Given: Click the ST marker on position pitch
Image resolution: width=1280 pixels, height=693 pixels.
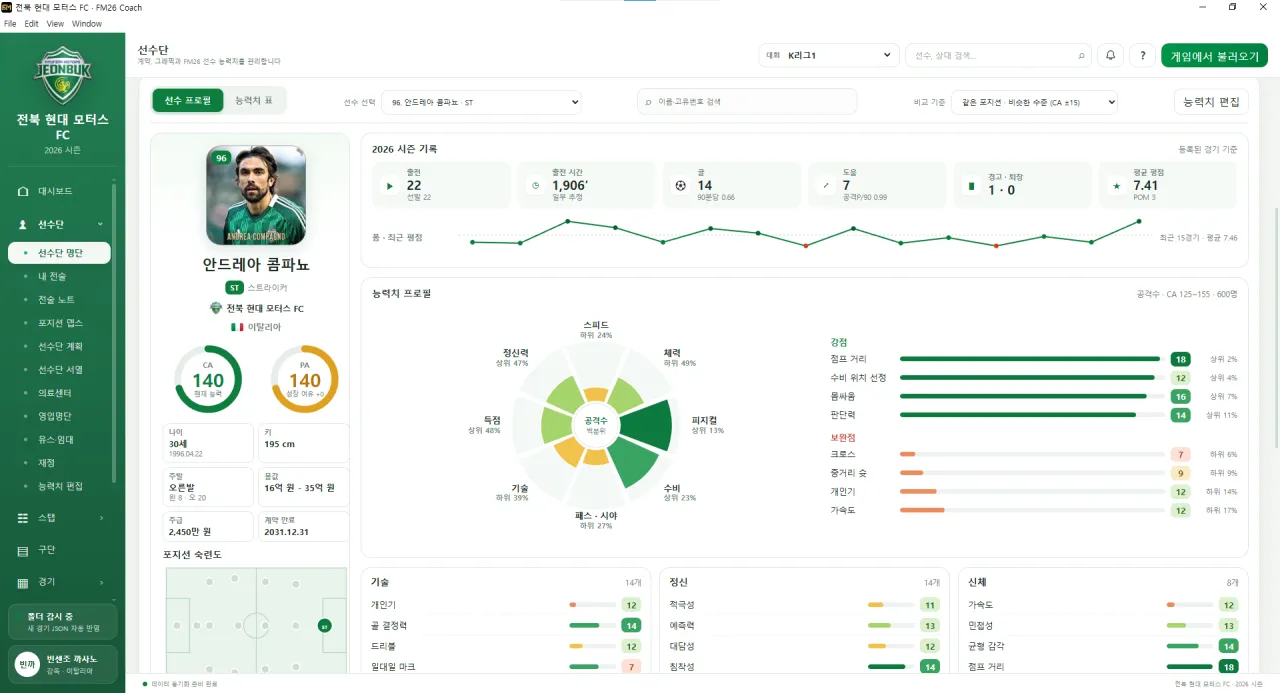Looking at the screenshot, I should point(324,626).
